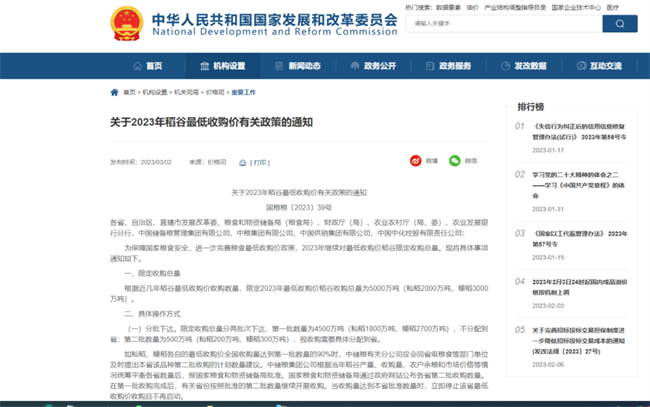Click the breadcrumb home icon

[x=114, y=91]
